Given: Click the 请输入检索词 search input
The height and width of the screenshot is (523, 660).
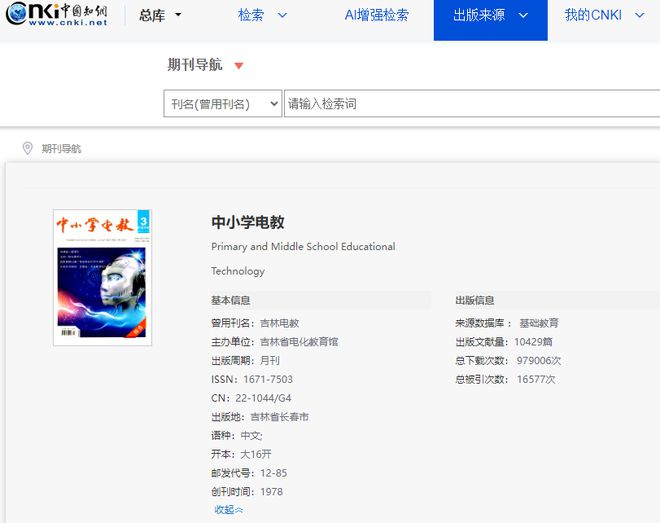Looking at the screenshot, I should click(472, 104).
